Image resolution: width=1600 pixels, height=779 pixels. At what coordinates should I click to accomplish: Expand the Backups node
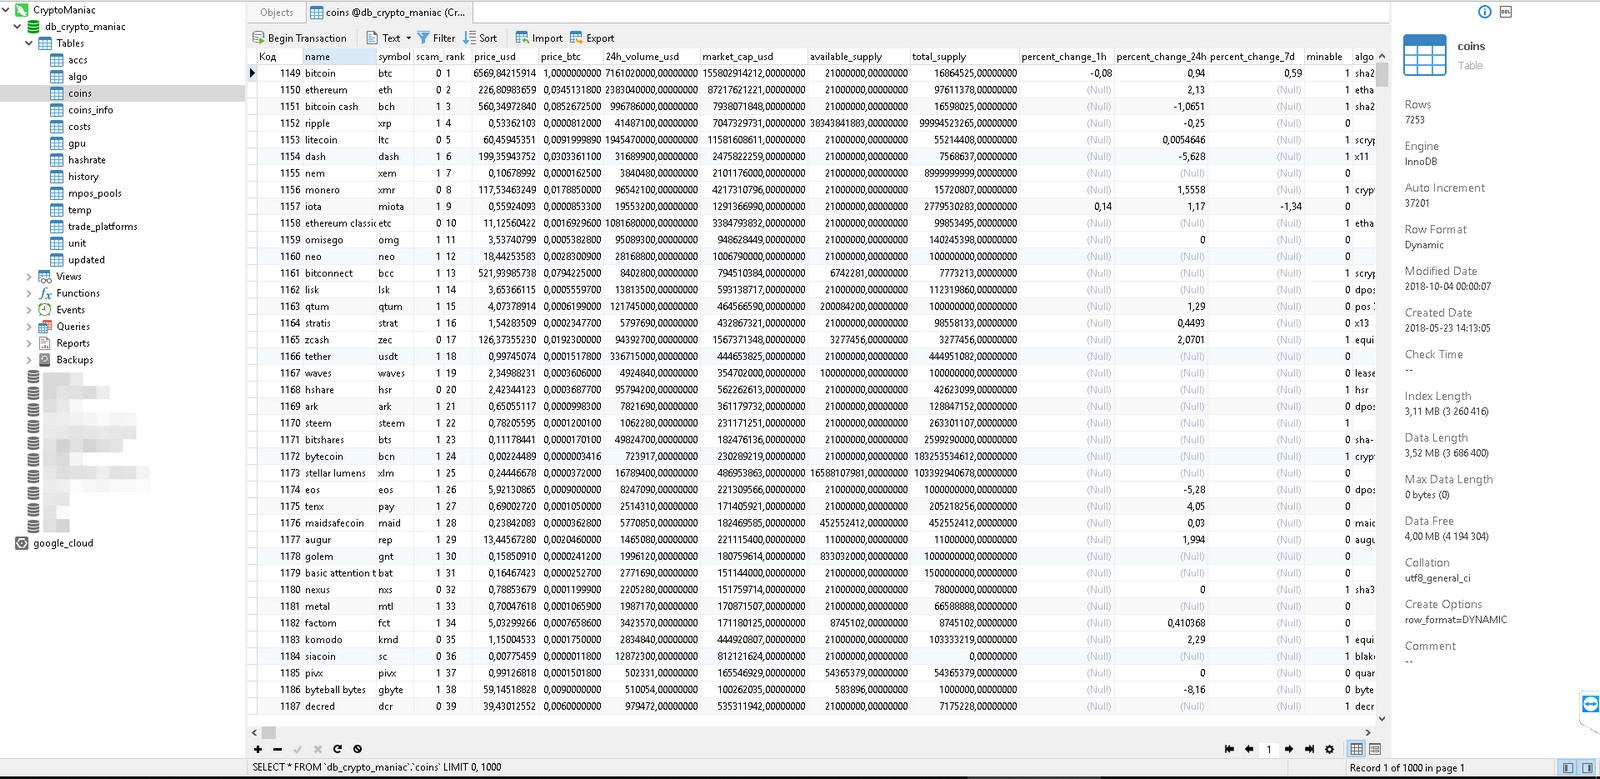tap(29, 360)
